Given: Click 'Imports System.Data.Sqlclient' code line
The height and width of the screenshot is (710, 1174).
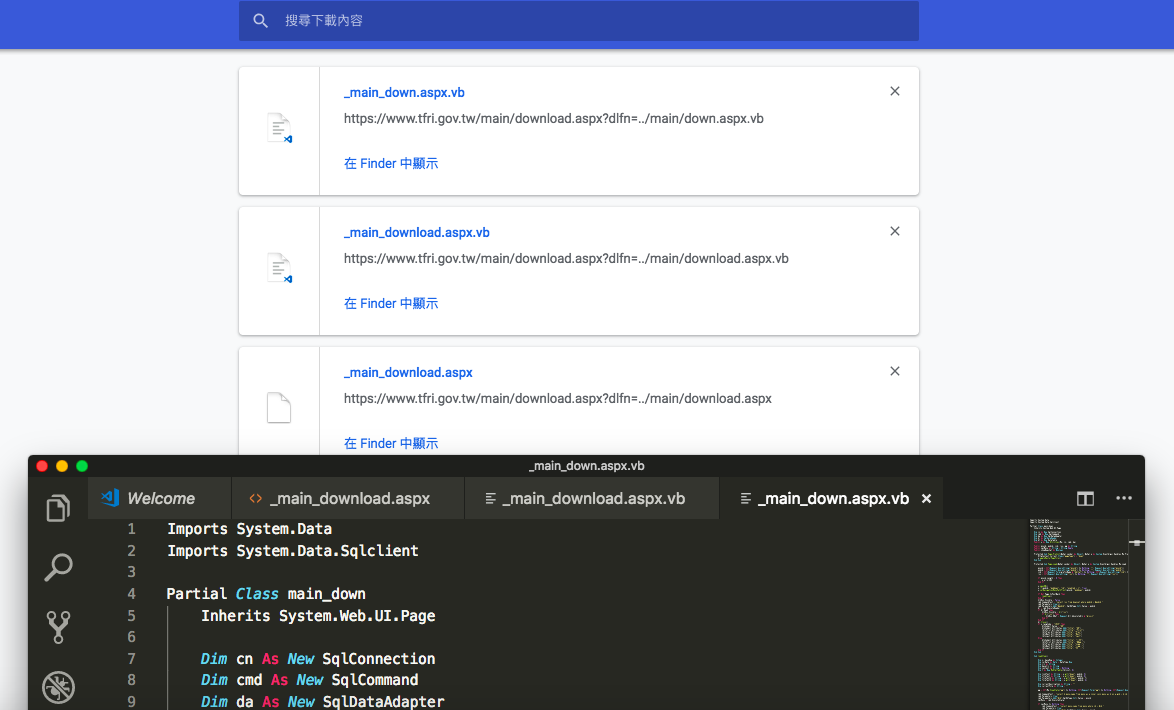Looking at the screenshot, I should coord(293,550).
